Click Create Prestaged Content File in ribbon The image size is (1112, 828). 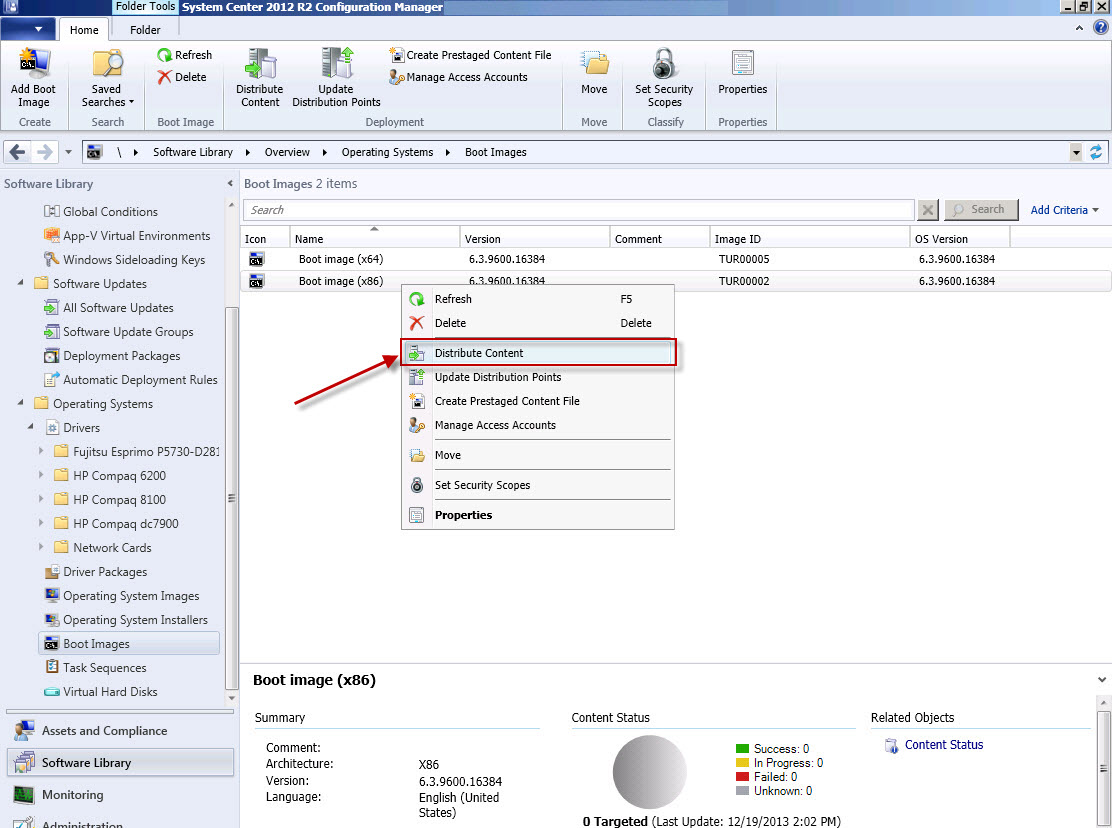(470, 55)
